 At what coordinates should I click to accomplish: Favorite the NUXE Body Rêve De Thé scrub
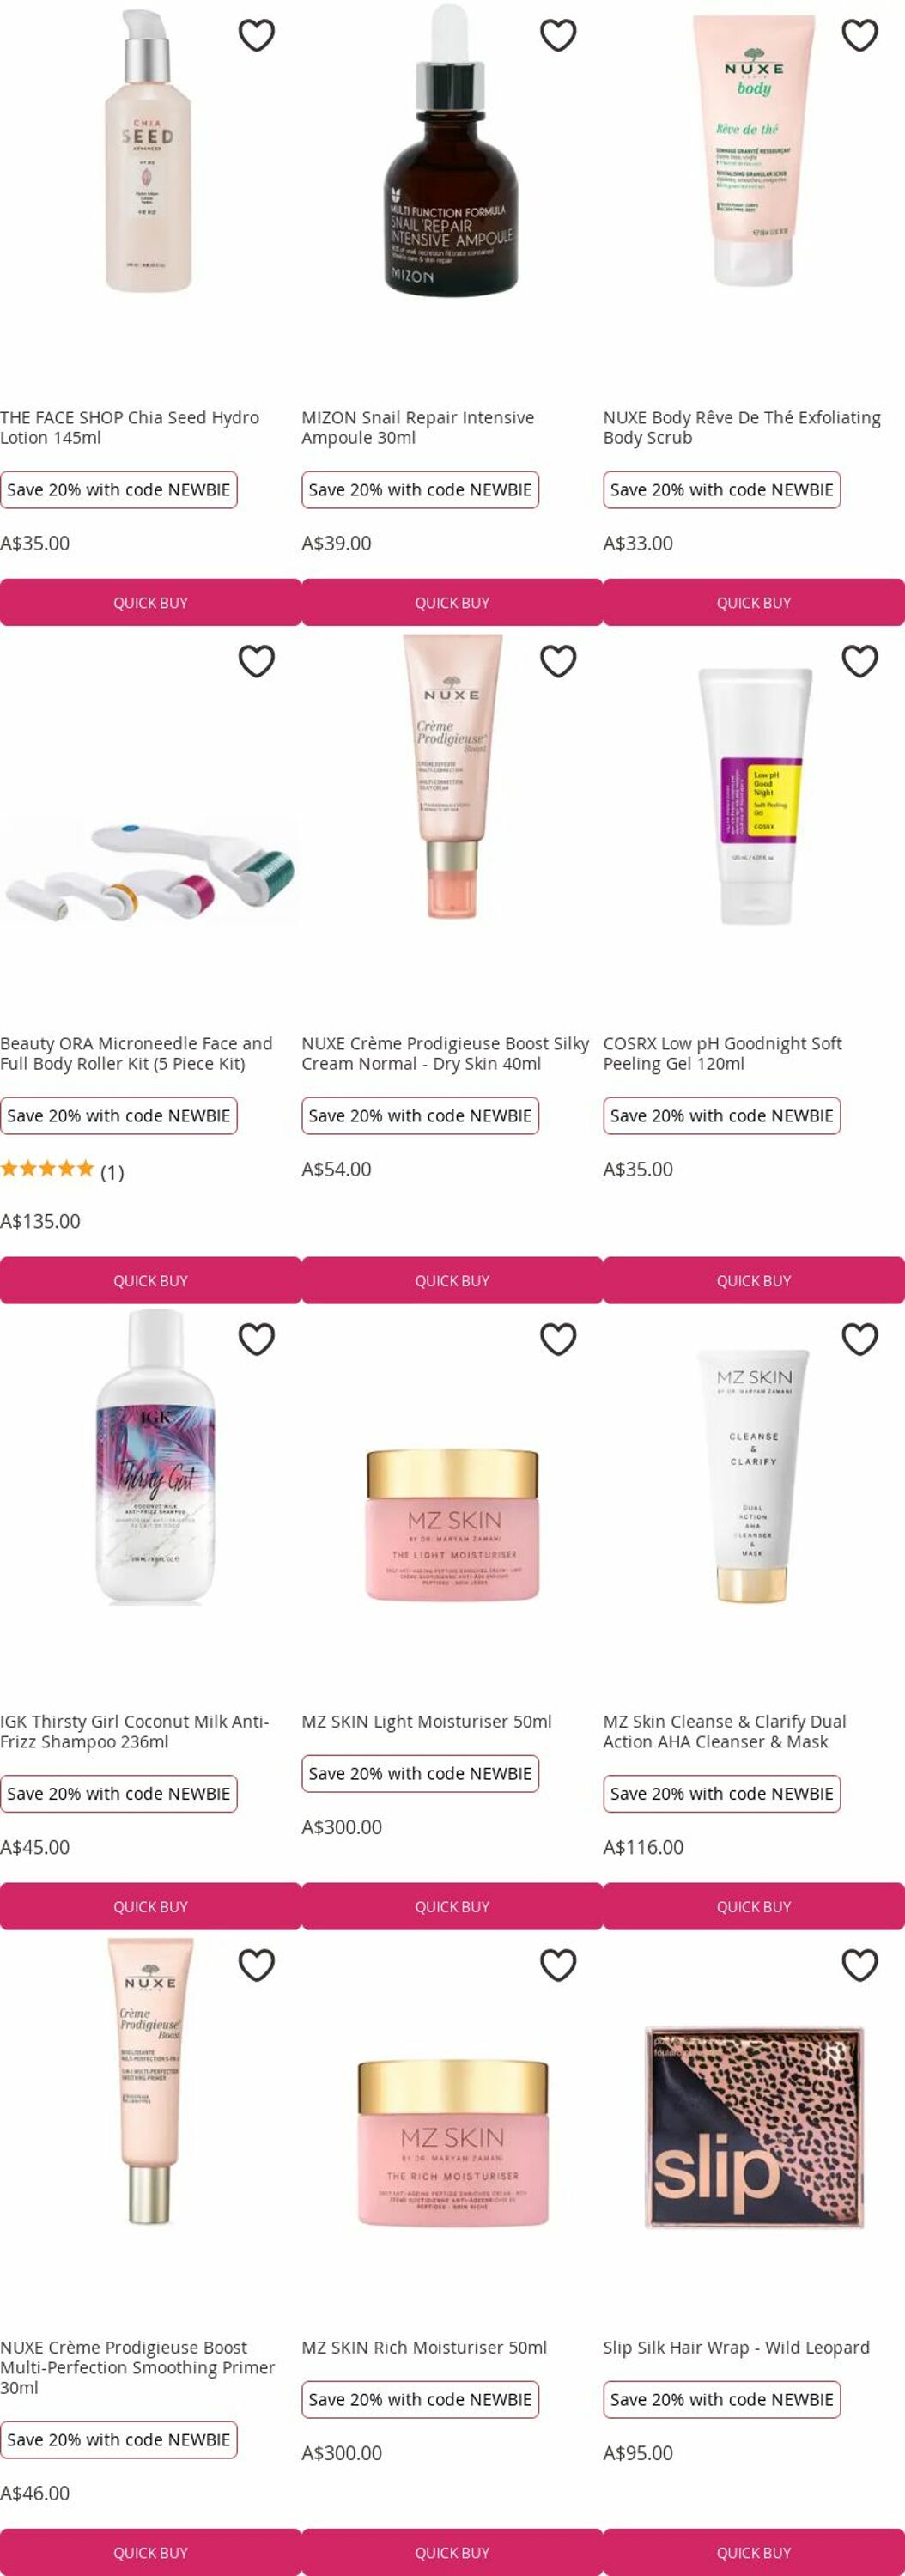[860, 35]
